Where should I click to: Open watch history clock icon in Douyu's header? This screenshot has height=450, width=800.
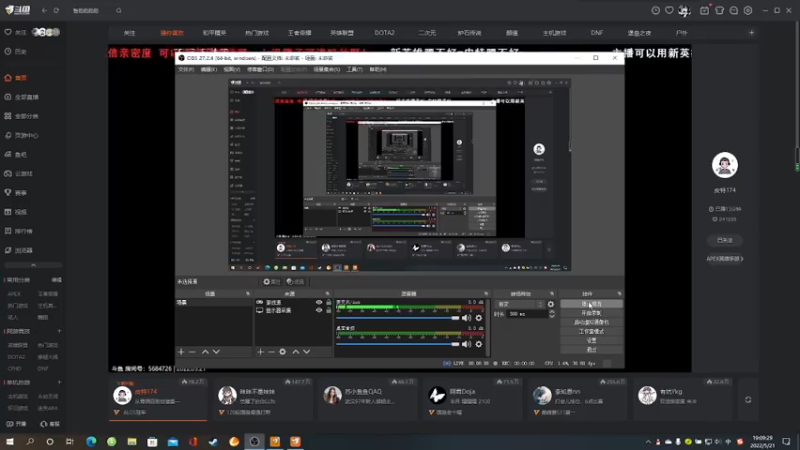pos(656,10)
